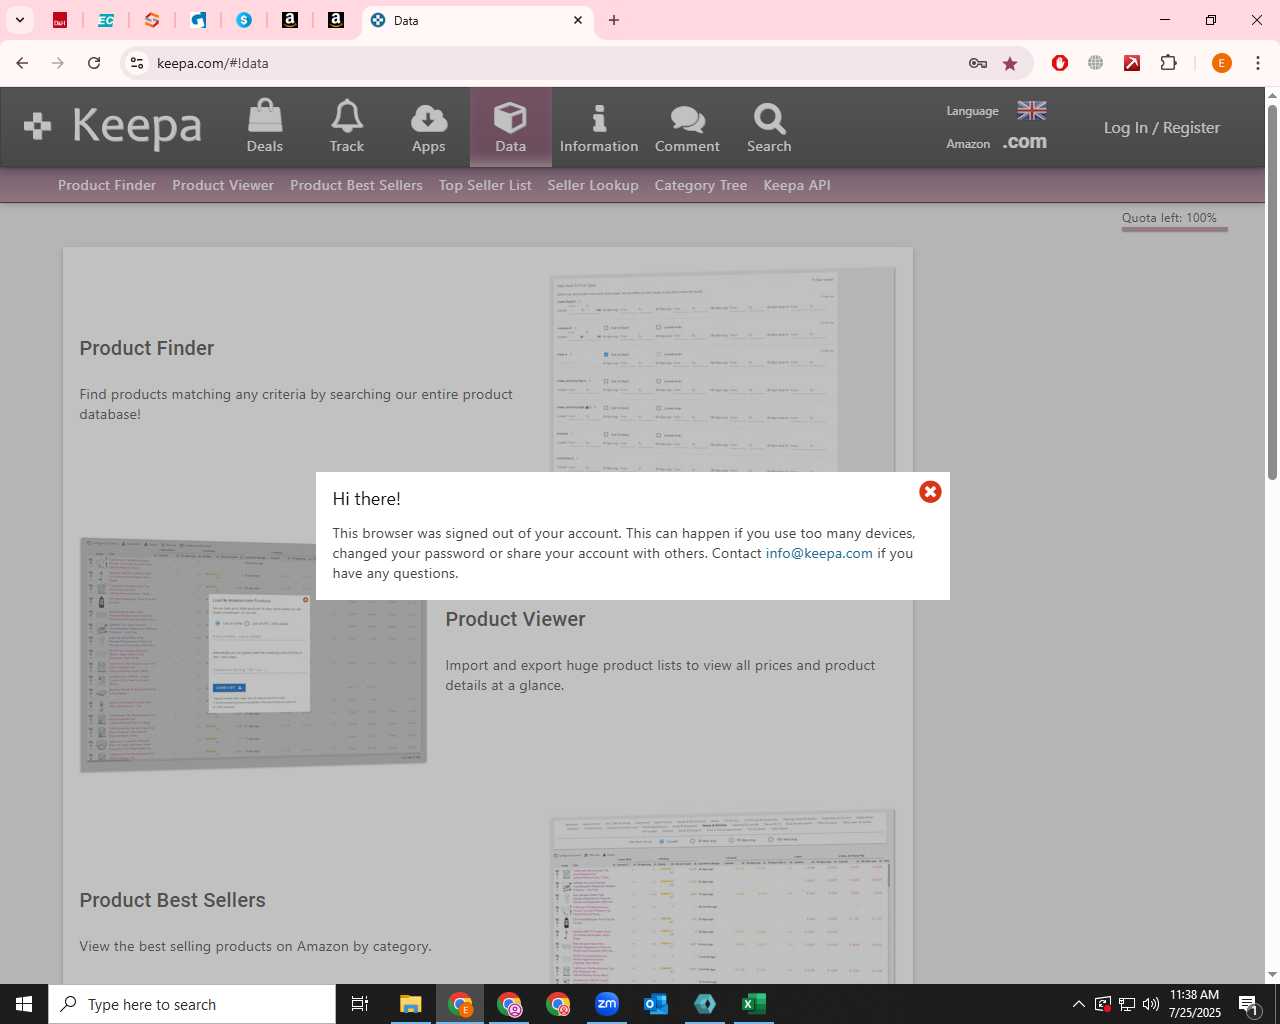Open Top Seller List submenu item
This screenshot has width=1280, height=1024.
(485, 185)
